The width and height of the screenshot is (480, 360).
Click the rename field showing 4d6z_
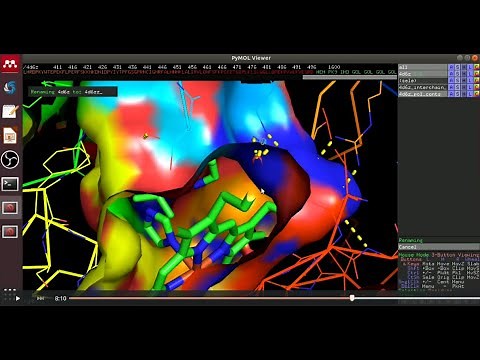(73, 92)
